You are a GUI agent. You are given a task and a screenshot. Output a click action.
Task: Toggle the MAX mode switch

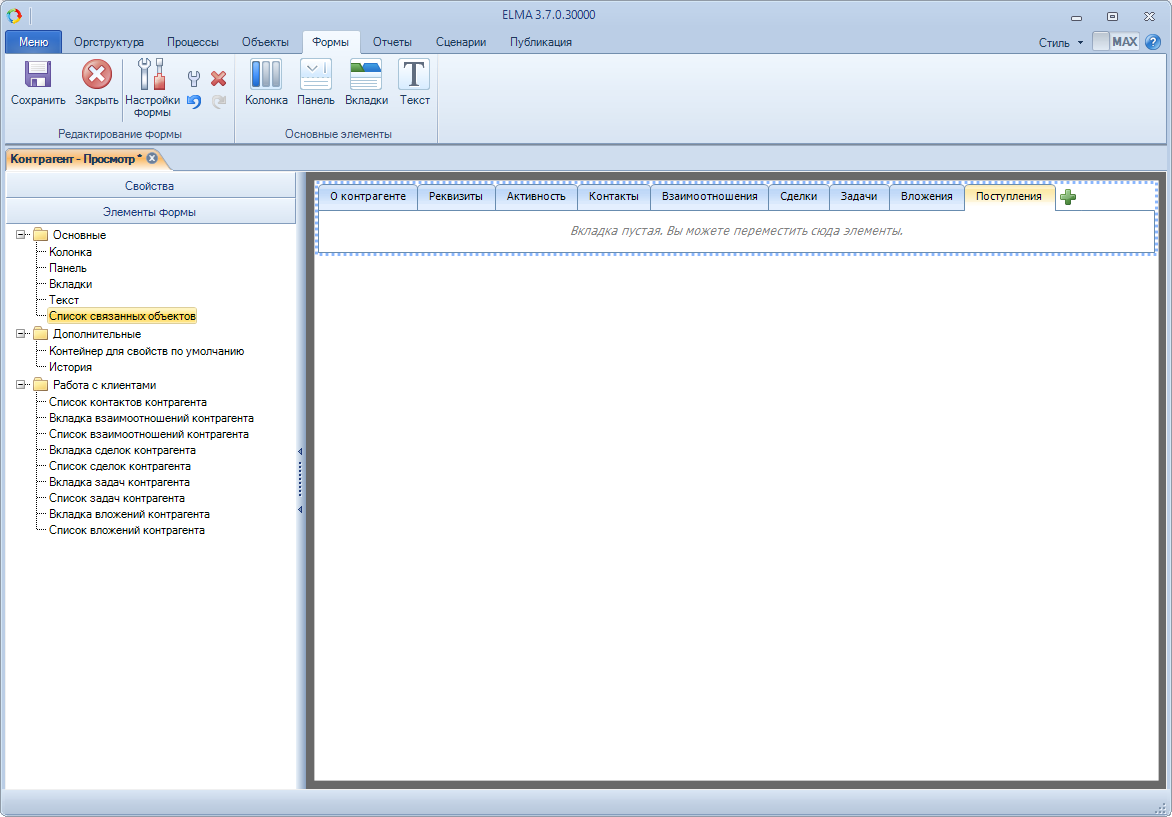1115,42
